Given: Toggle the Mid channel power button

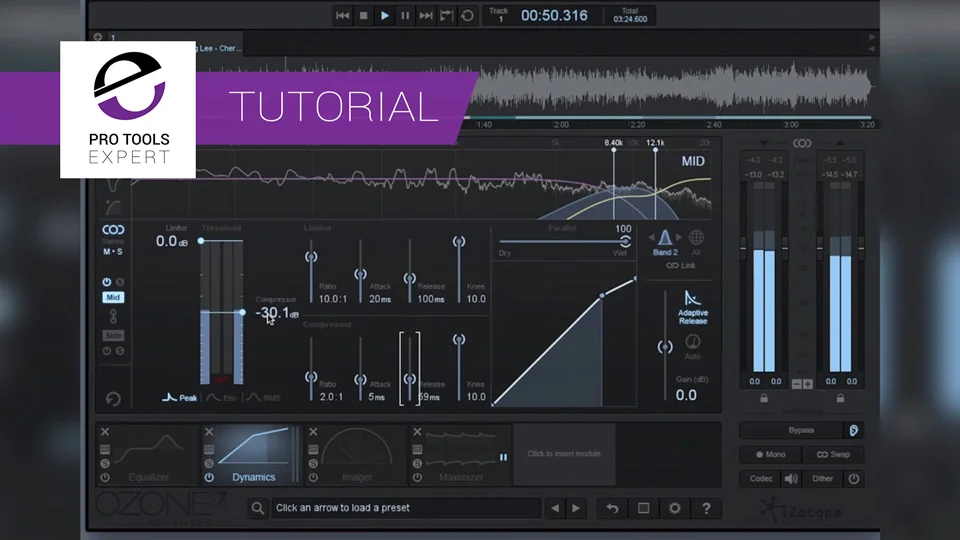Looking at the screenshot, I should click(x=107, y=282).
